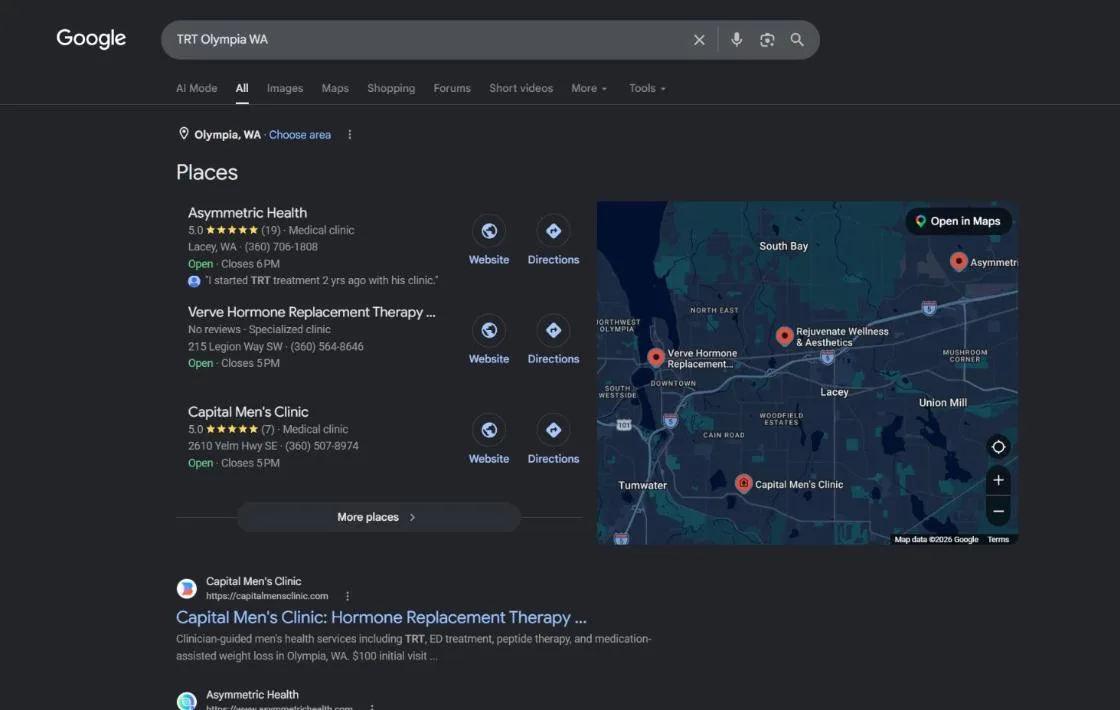Click Capital Men's Clinic result favicon
1120x710 pixels.
tap(186, 588)
